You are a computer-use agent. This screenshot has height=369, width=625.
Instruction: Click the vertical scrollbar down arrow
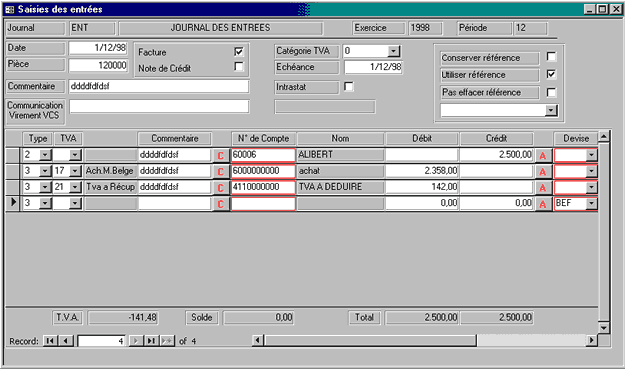click(604, 328)
